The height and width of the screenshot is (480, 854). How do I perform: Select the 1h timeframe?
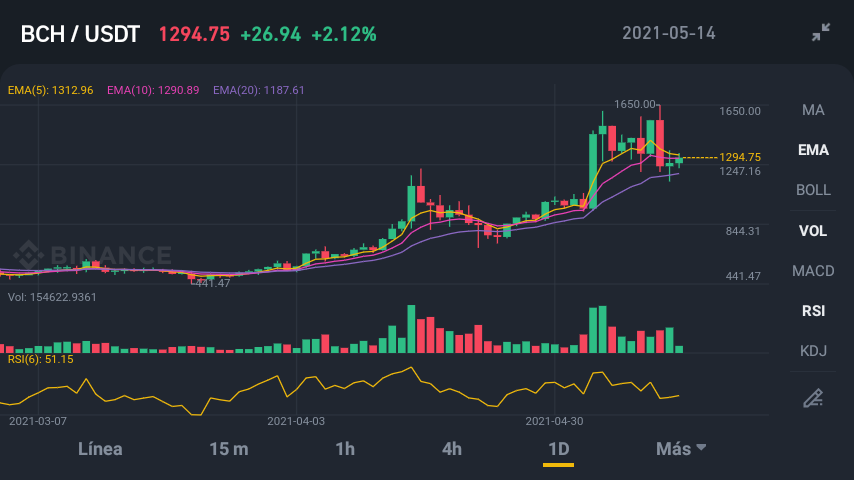[345, 448]
